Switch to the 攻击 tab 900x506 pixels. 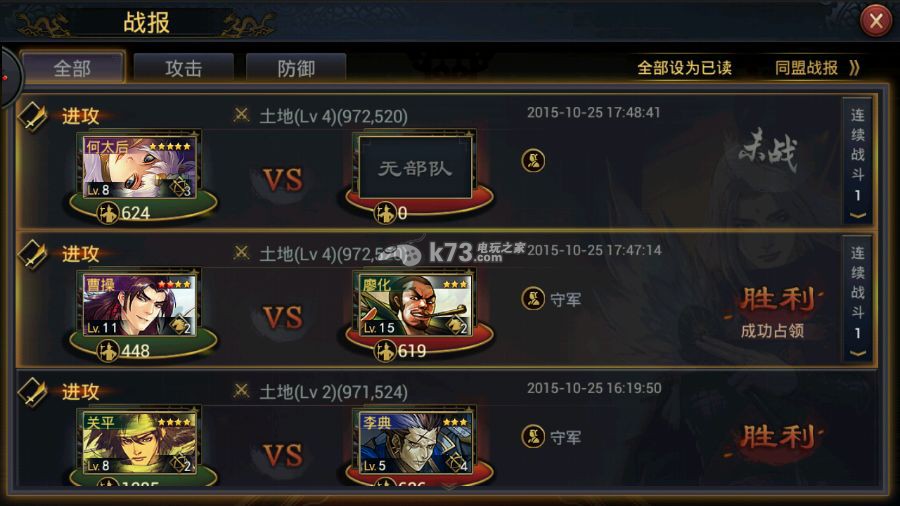[x=184, y=68]
